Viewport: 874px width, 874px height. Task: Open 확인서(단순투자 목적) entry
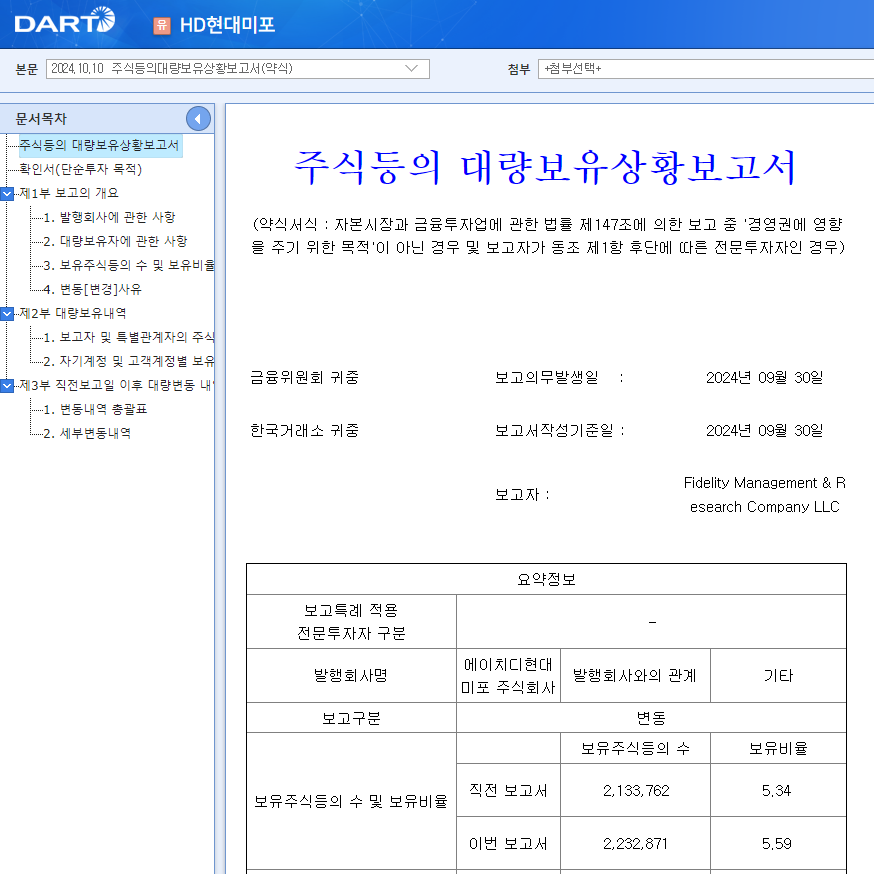point(81,169)
